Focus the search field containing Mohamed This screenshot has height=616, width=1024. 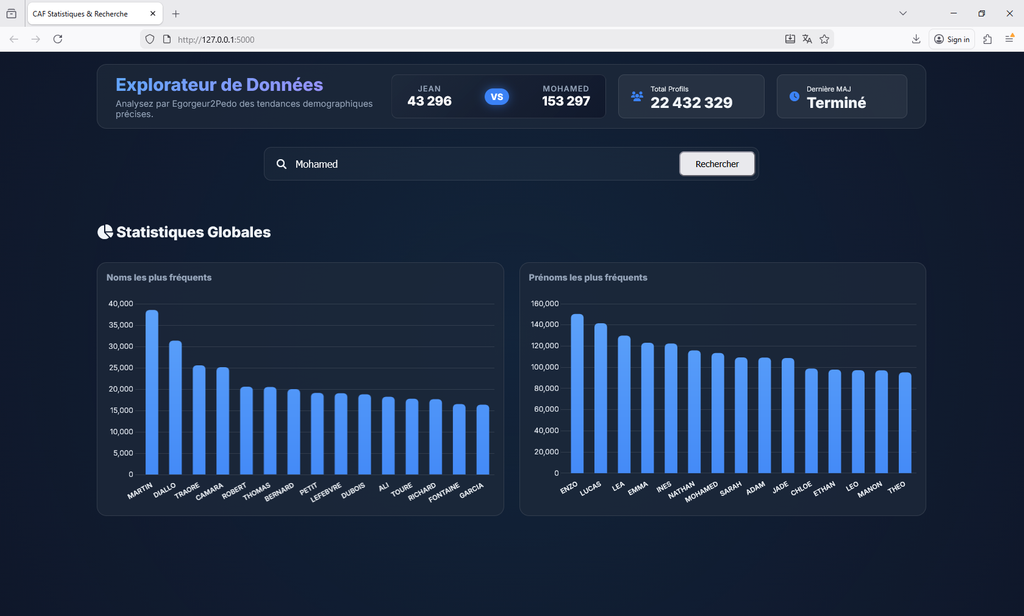480,164
